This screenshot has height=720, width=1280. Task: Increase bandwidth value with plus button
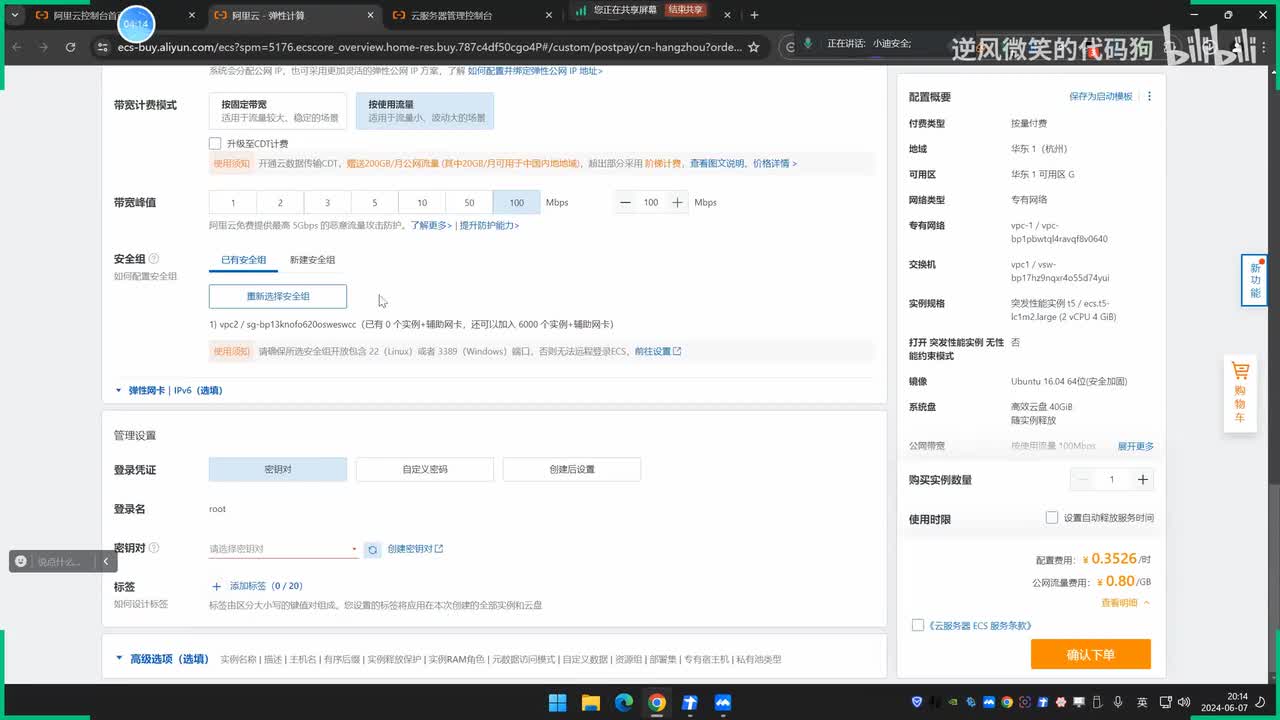pos(677,202)
